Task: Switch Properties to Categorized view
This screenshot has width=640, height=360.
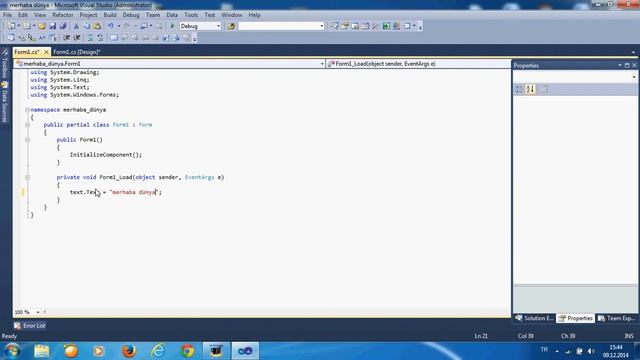Action: (x=519, y=89)
